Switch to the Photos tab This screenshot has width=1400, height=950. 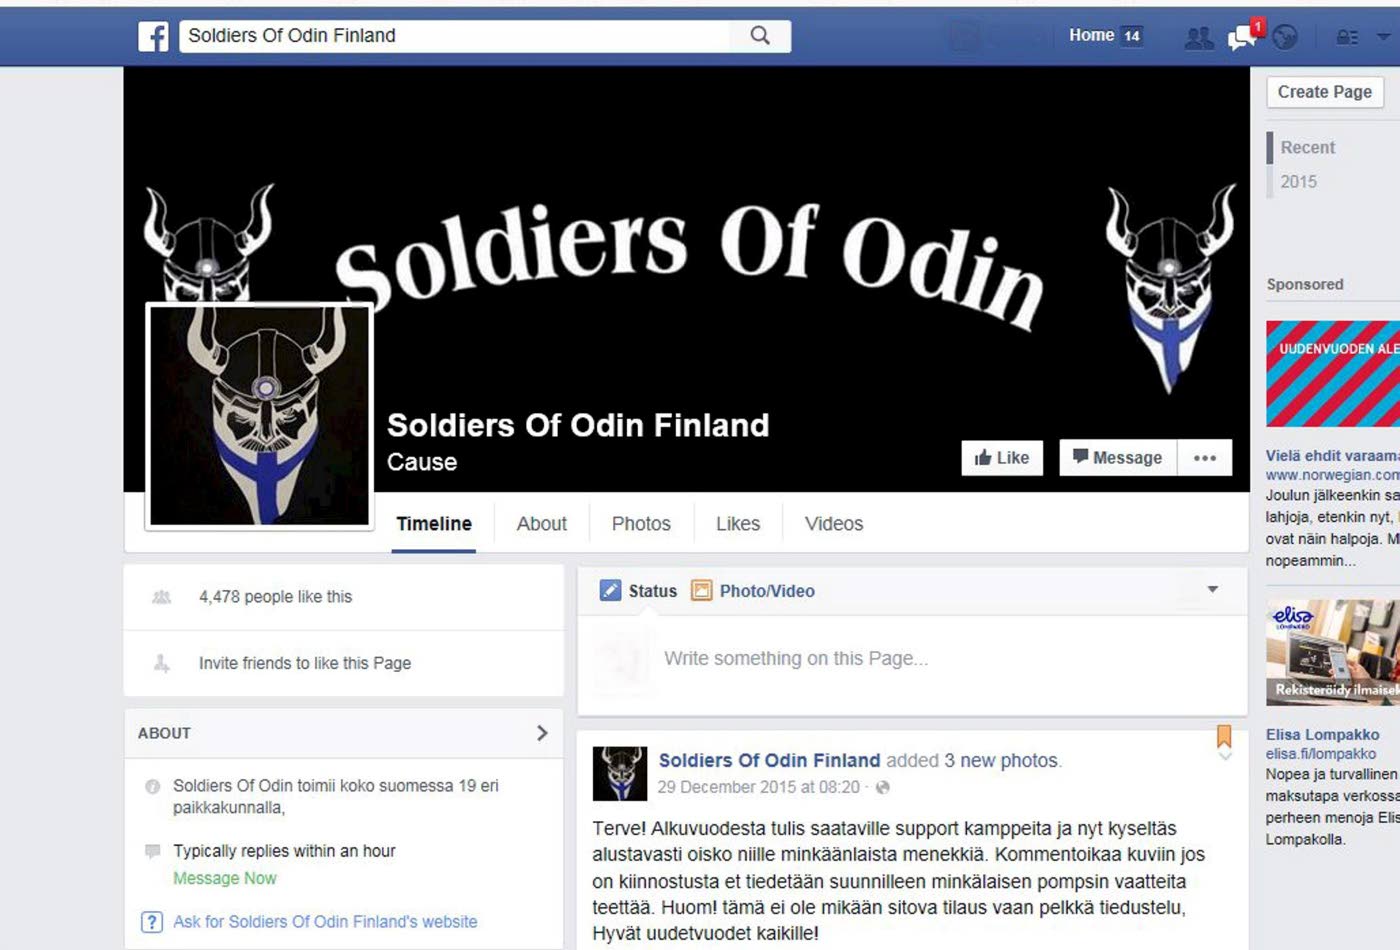[x=641, y=523]
